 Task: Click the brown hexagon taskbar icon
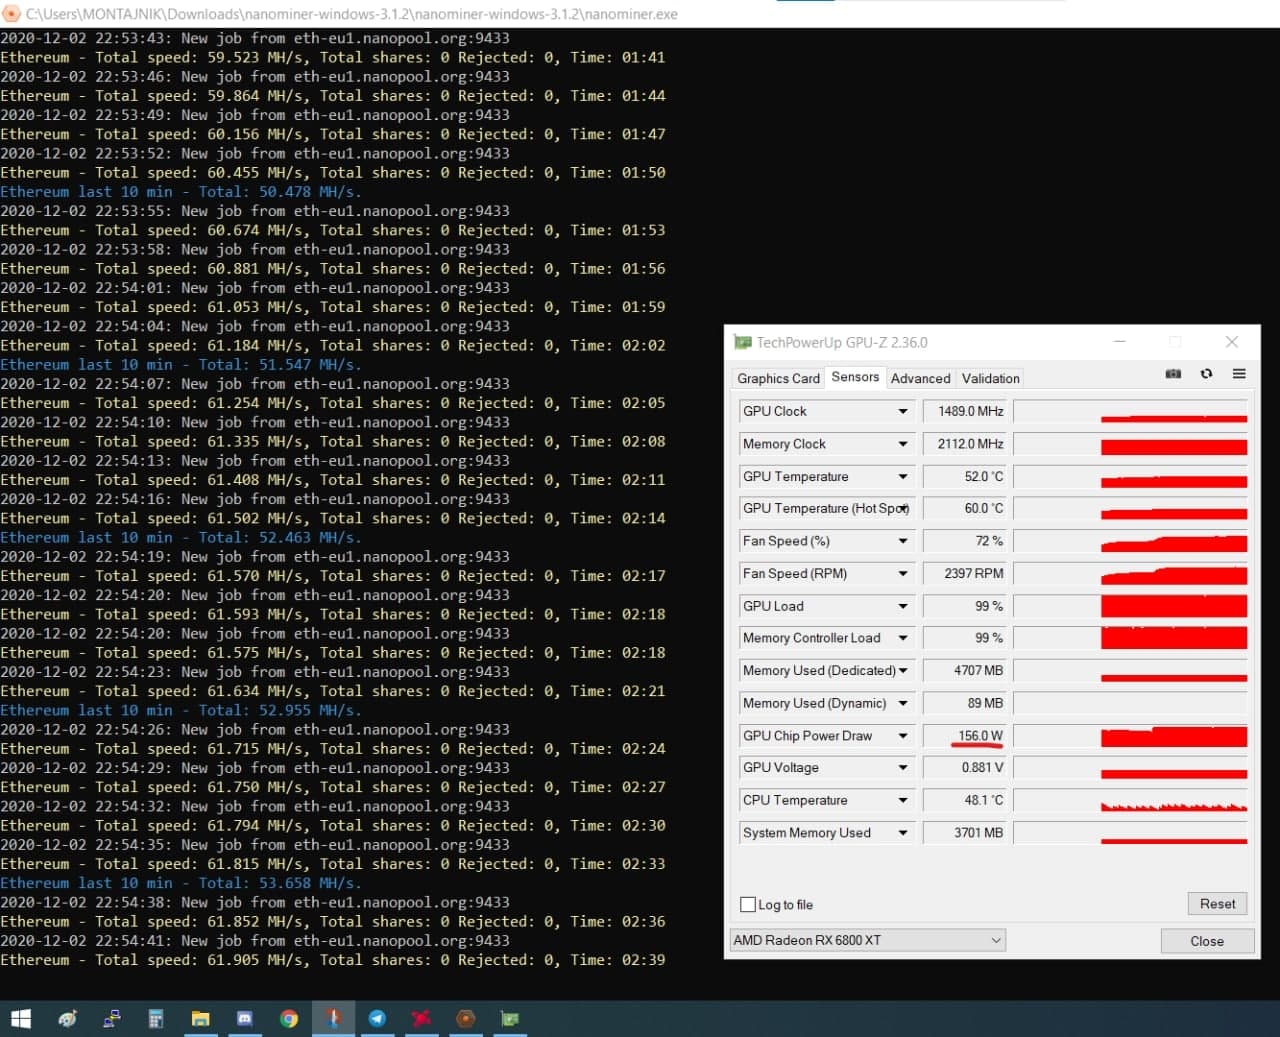click(465, 1018)
